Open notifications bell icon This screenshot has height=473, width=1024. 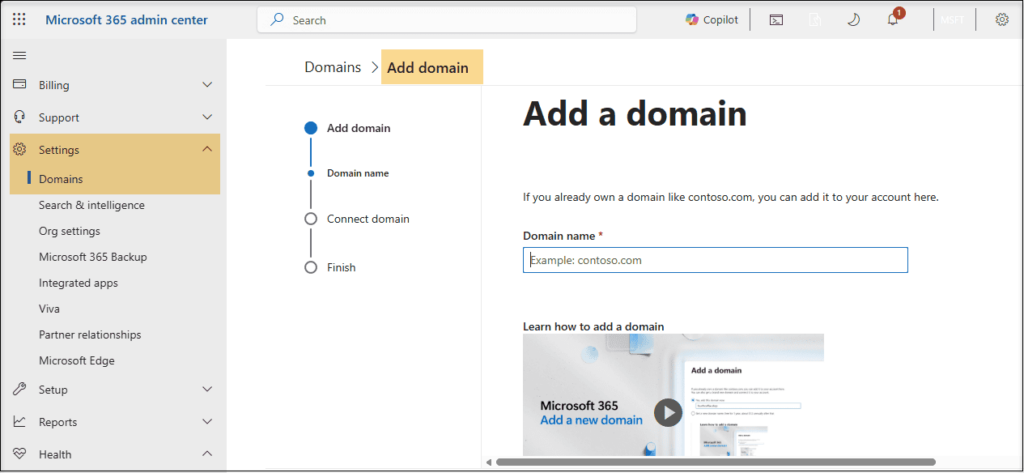893,20
